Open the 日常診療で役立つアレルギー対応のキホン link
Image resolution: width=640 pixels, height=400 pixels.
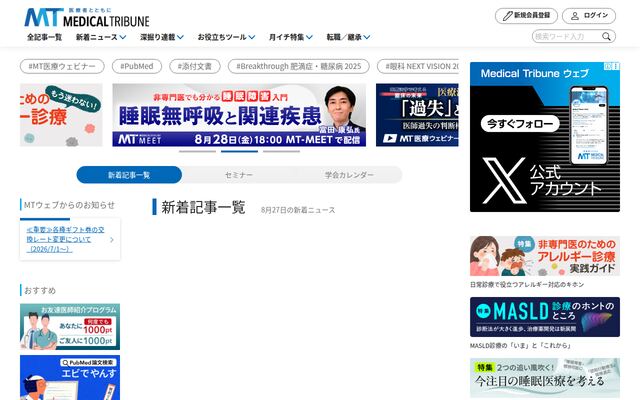point(527,284)
